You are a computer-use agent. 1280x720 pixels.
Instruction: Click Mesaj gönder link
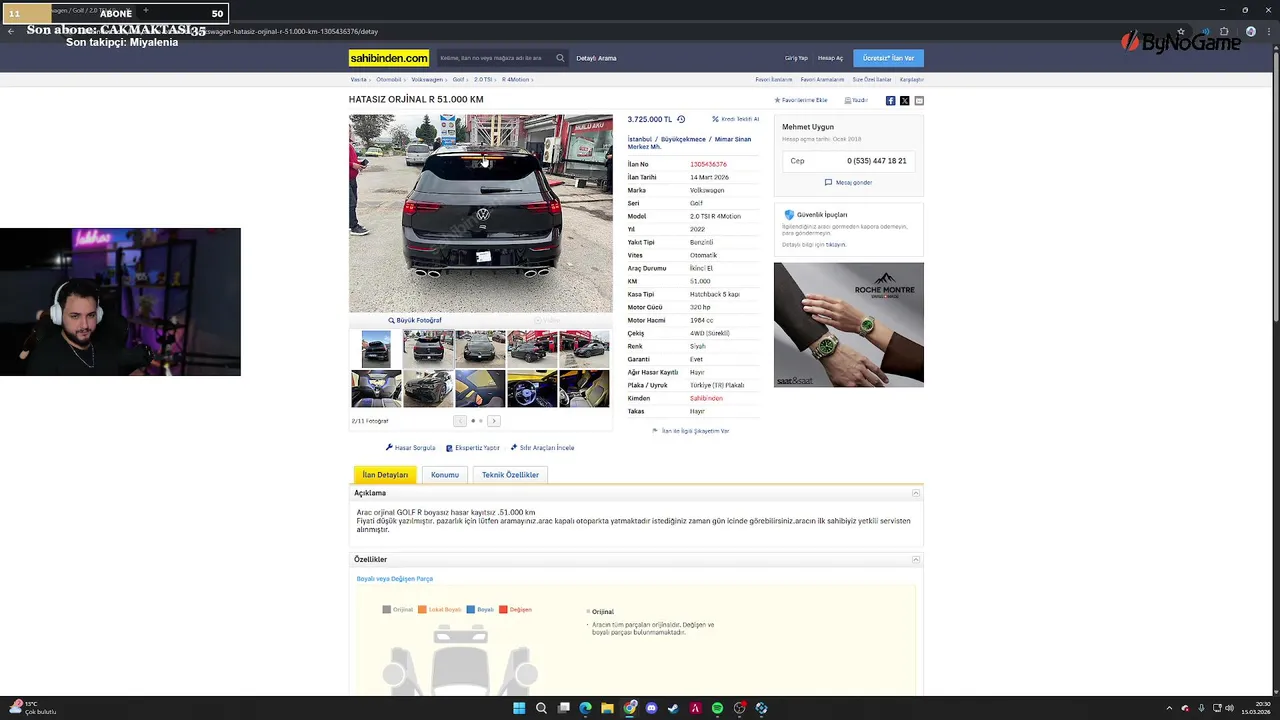(848, 182)
